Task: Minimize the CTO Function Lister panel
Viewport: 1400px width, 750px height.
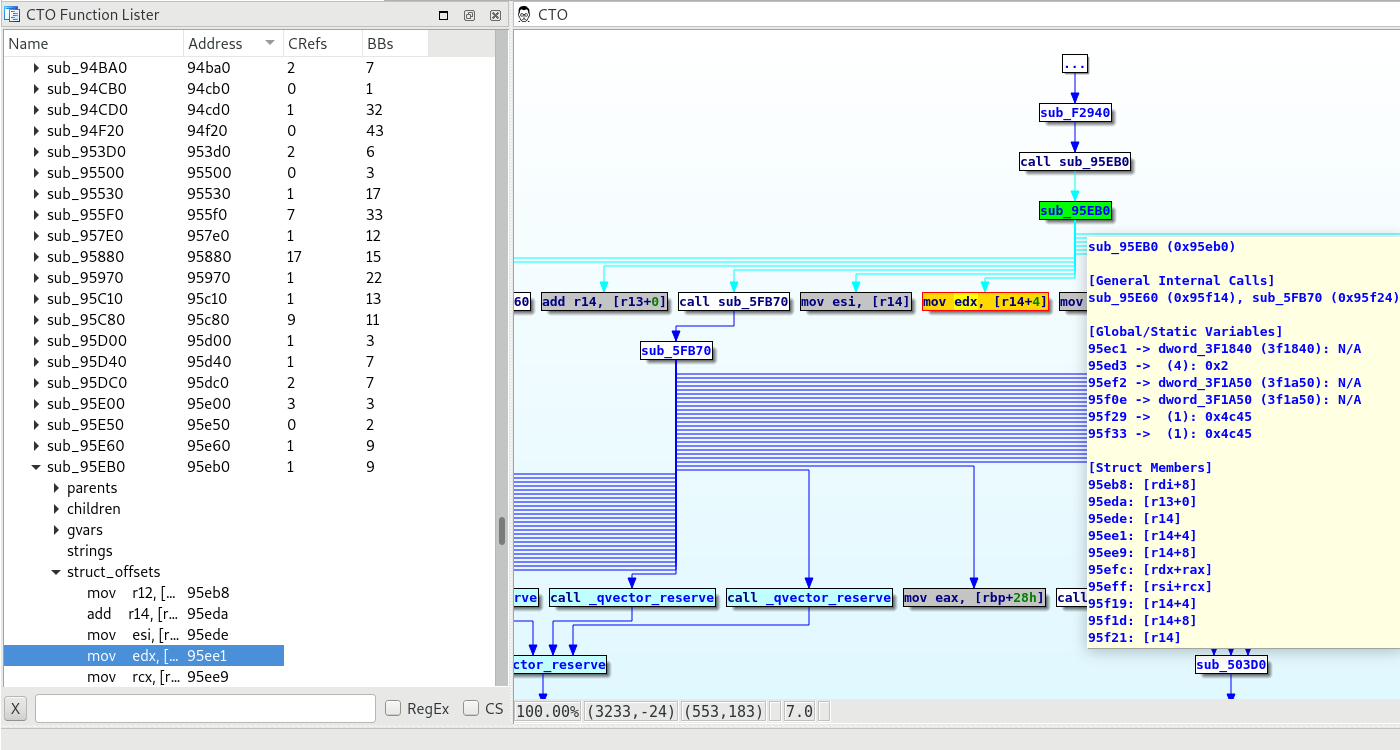Action: (x=444, y=16)
